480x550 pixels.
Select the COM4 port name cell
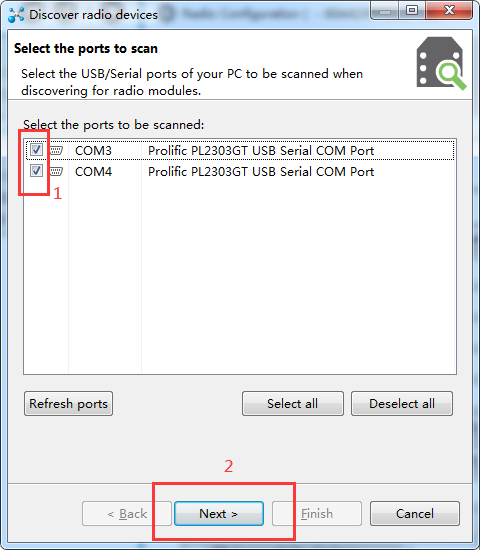point(93,172)
